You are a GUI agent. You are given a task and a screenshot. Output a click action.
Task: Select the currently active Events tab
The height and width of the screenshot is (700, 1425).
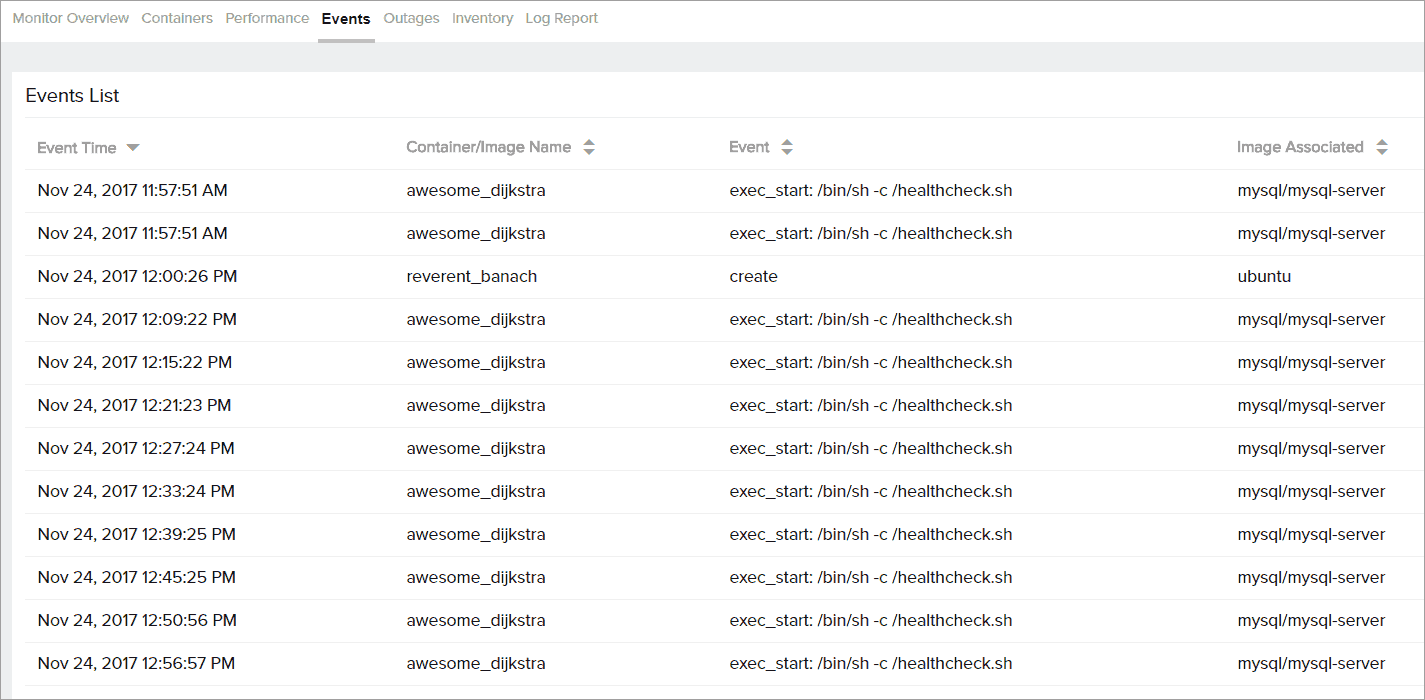point(346,18)
